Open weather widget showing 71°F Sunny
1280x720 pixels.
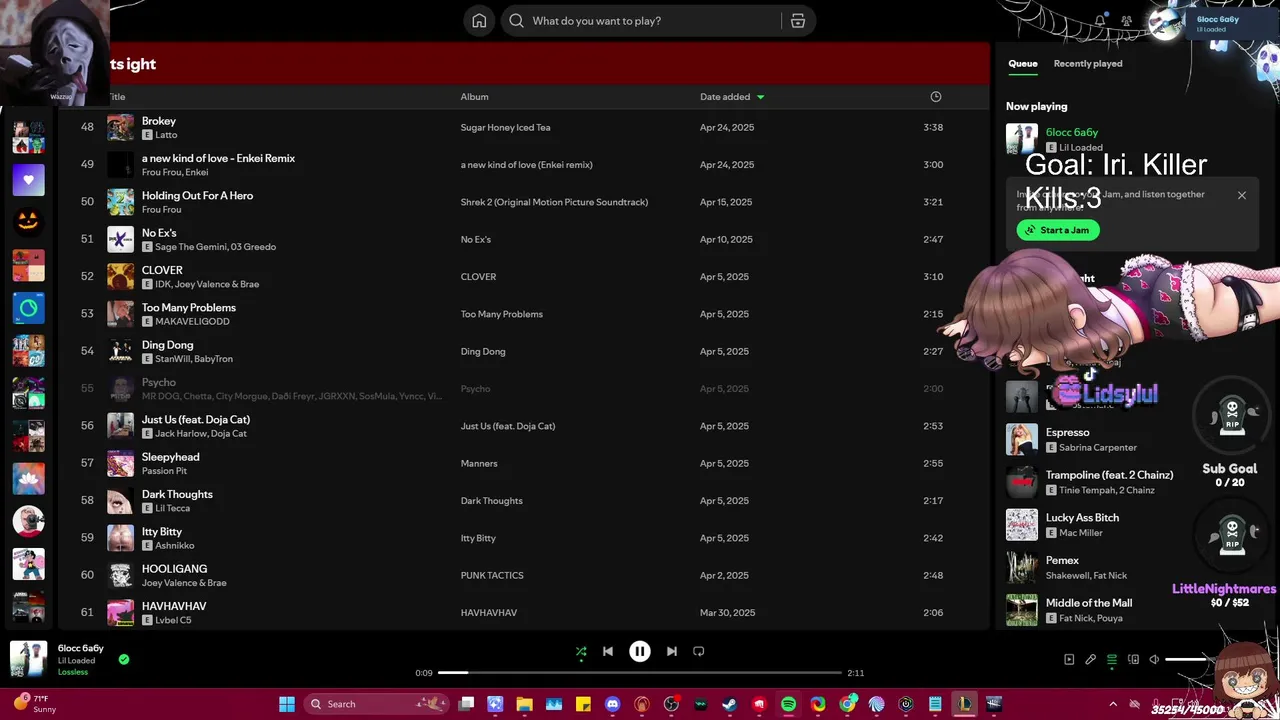click(x=34, y=704)
